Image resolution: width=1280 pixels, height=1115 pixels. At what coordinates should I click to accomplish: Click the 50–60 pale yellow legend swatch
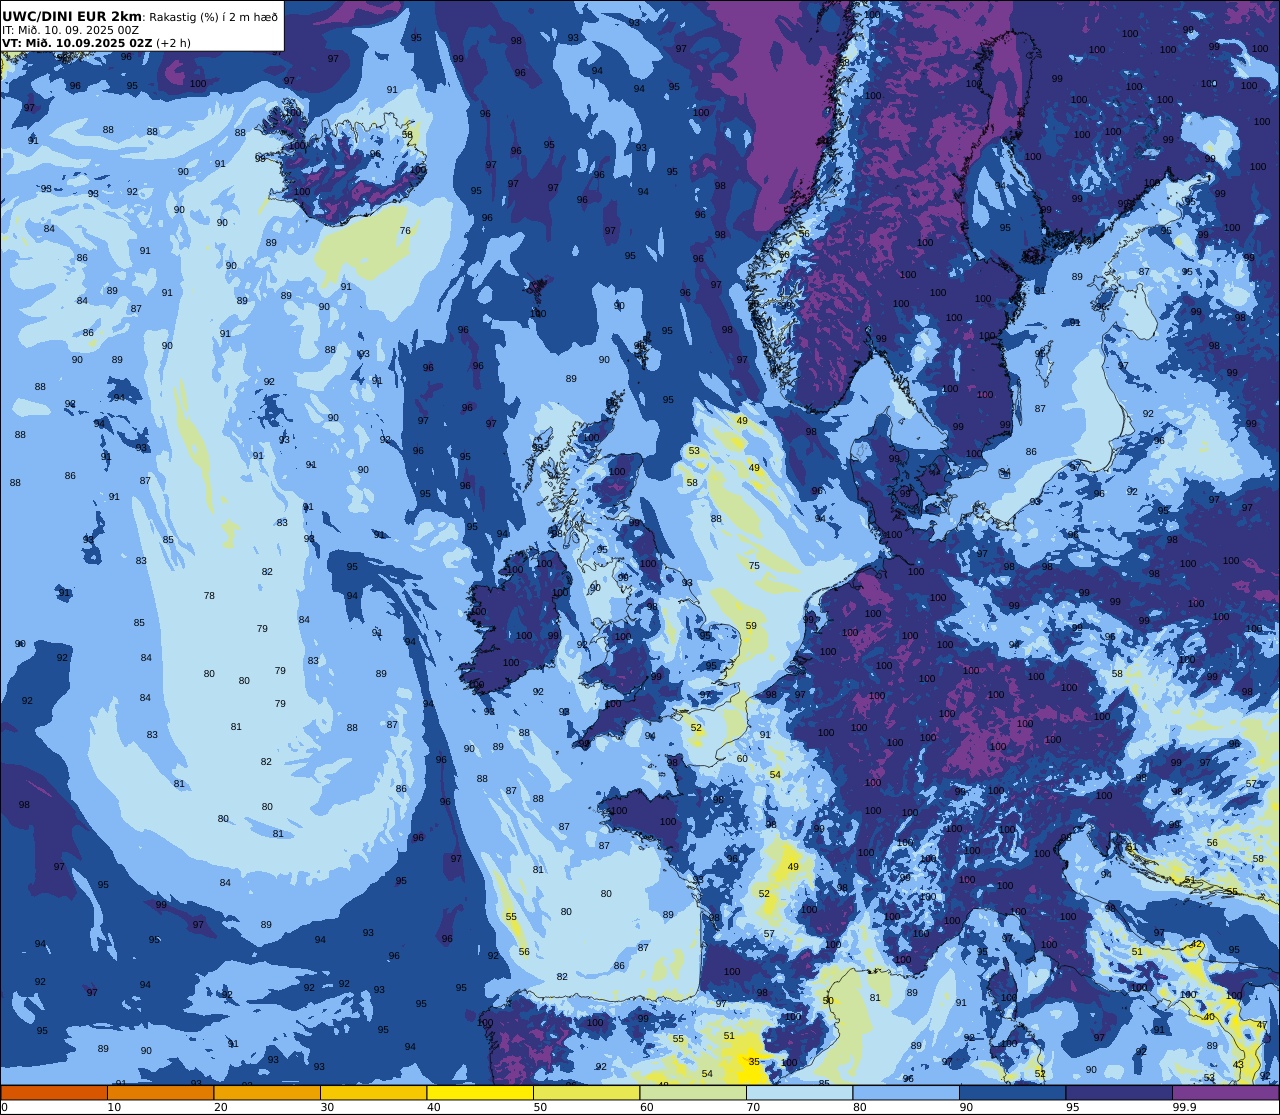(586, 1092)
